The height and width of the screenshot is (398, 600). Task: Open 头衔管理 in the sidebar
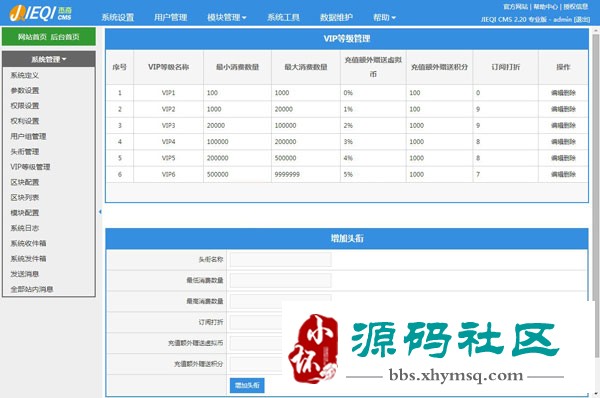click(x=24, y=152)
